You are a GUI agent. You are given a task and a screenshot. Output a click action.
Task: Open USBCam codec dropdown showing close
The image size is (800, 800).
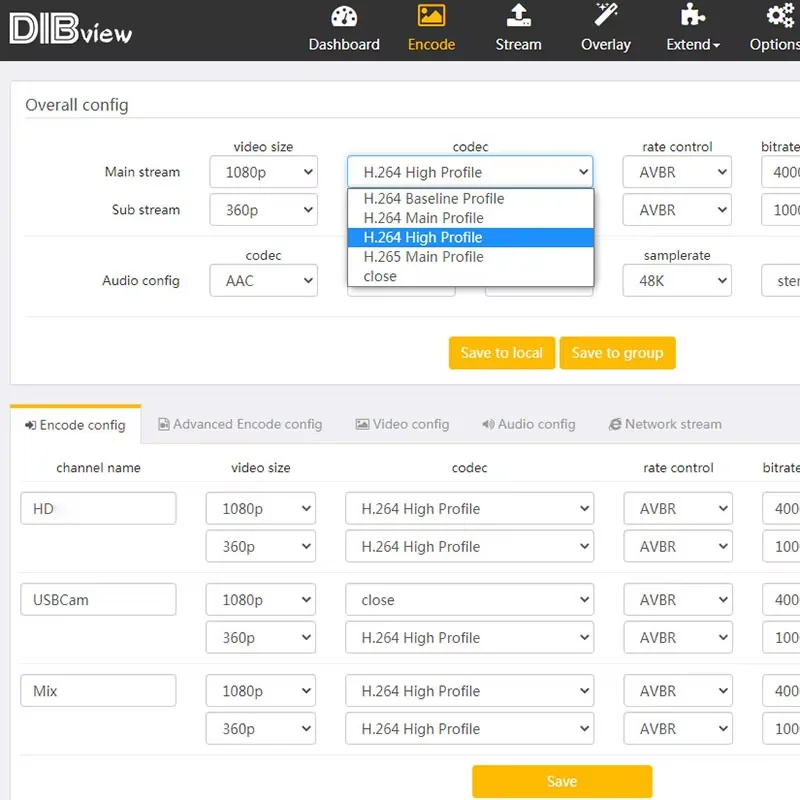pyautogui.click(x=470, y=600)
